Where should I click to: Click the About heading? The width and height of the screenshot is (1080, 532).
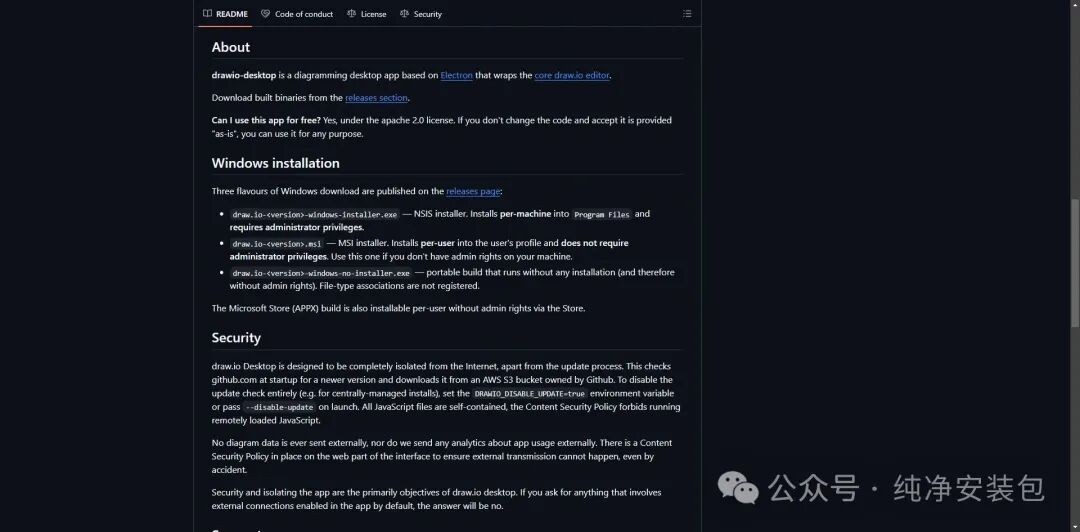(x=231, y=47)
